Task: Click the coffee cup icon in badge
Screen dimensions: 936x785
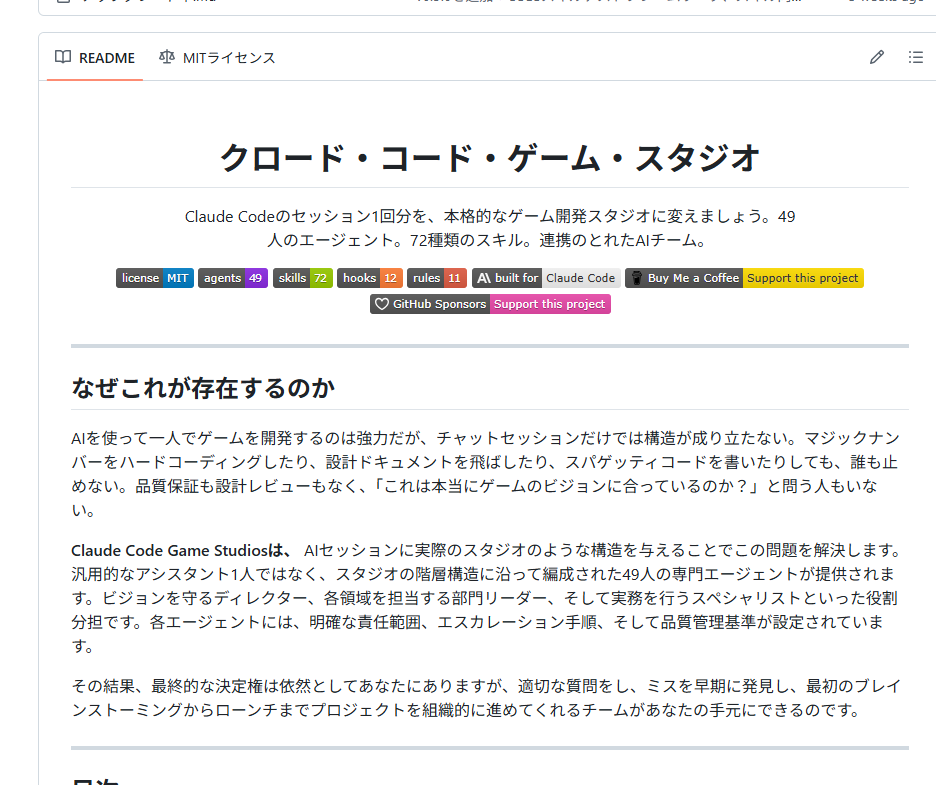Action: pos(636,278)
